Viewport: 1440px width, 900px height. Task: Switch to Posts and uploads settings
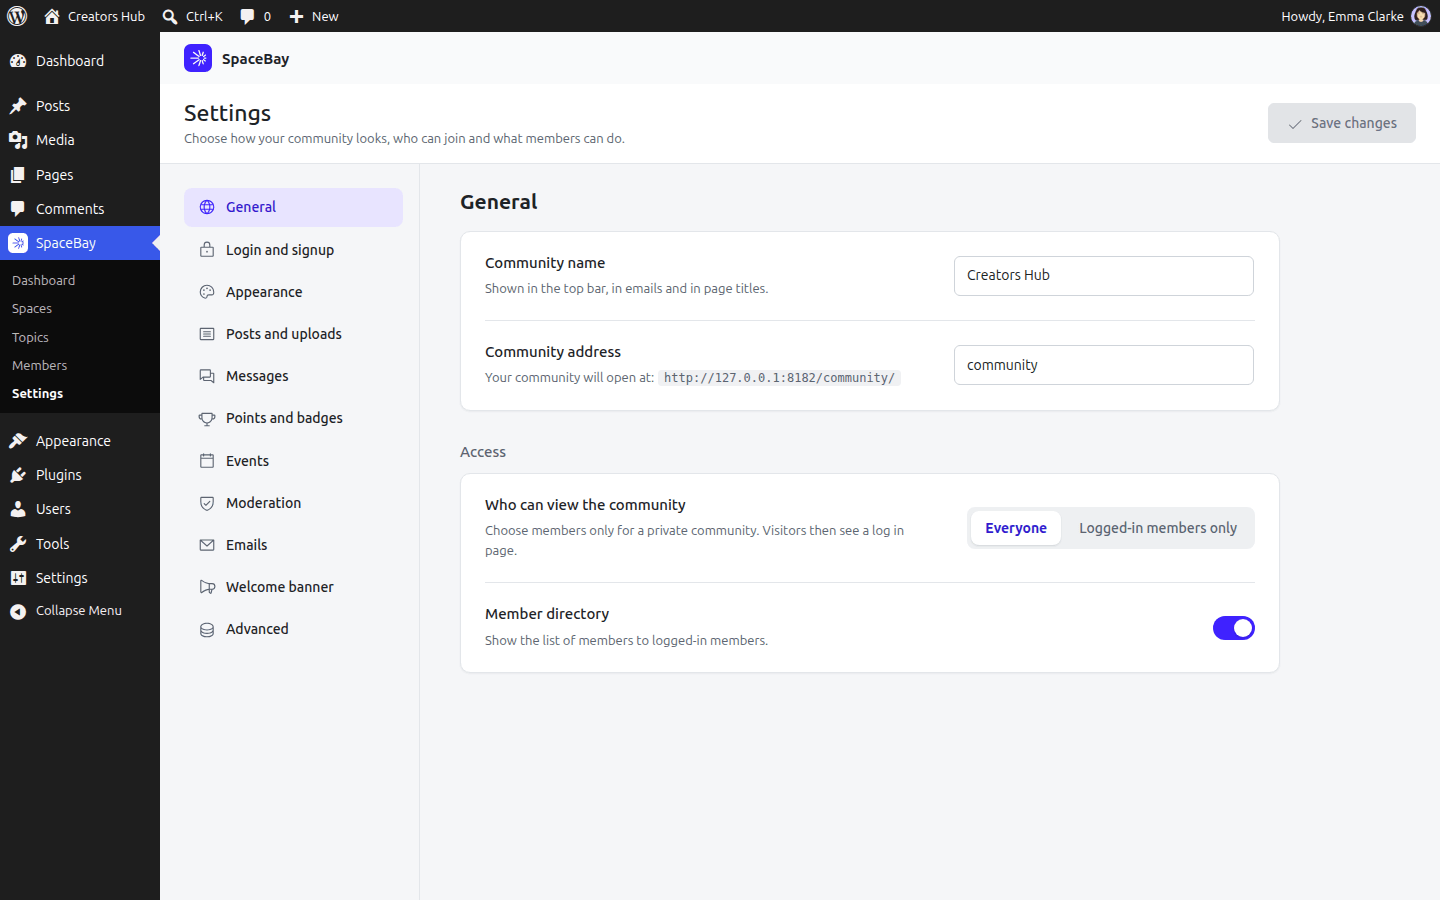click(x=293, y=334)
